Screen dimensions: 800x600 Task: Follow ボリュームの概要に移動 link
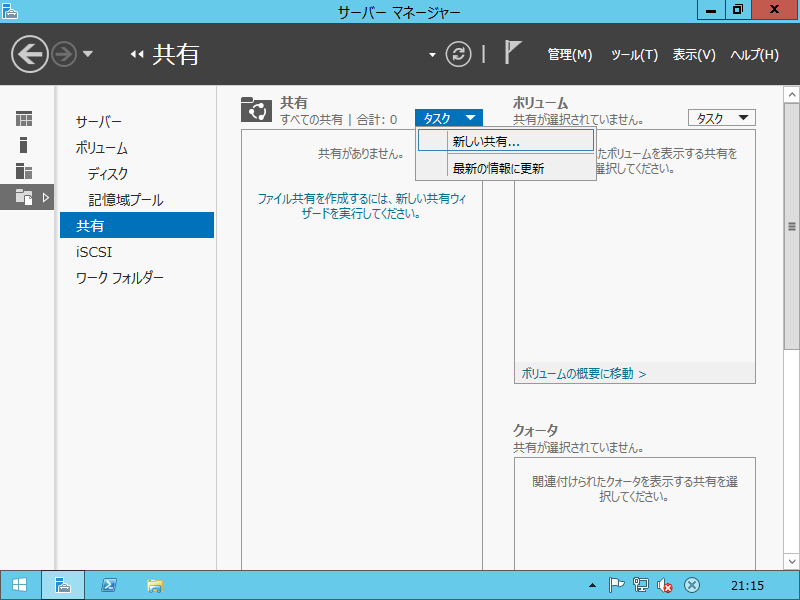[584, 374]
